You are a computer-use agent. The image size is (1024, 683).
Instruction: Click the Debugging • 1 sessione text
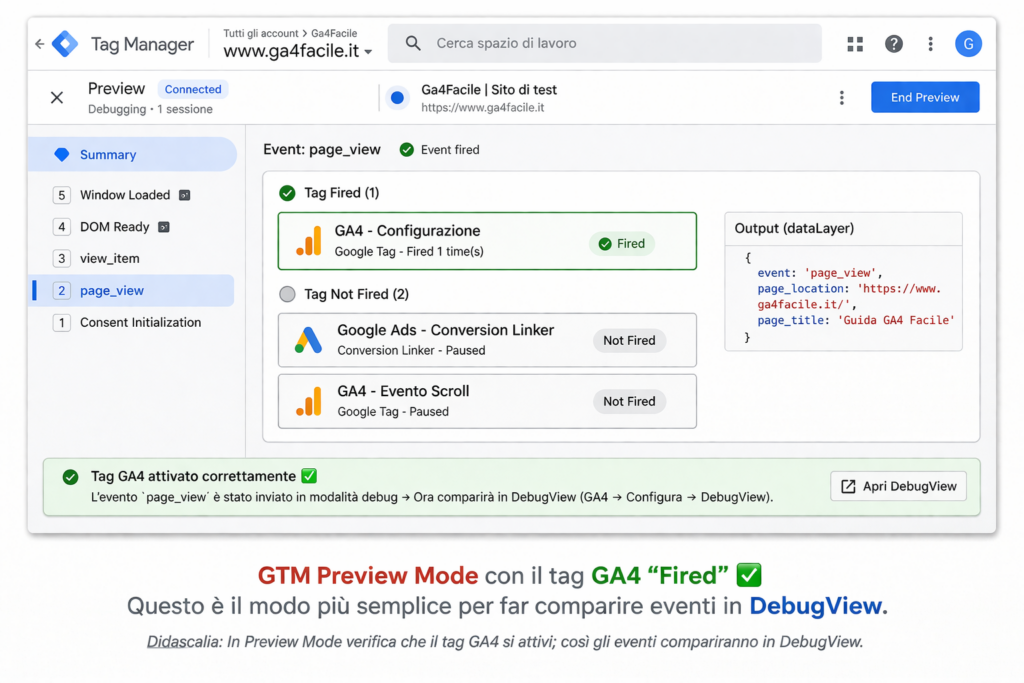click(150, 109)
